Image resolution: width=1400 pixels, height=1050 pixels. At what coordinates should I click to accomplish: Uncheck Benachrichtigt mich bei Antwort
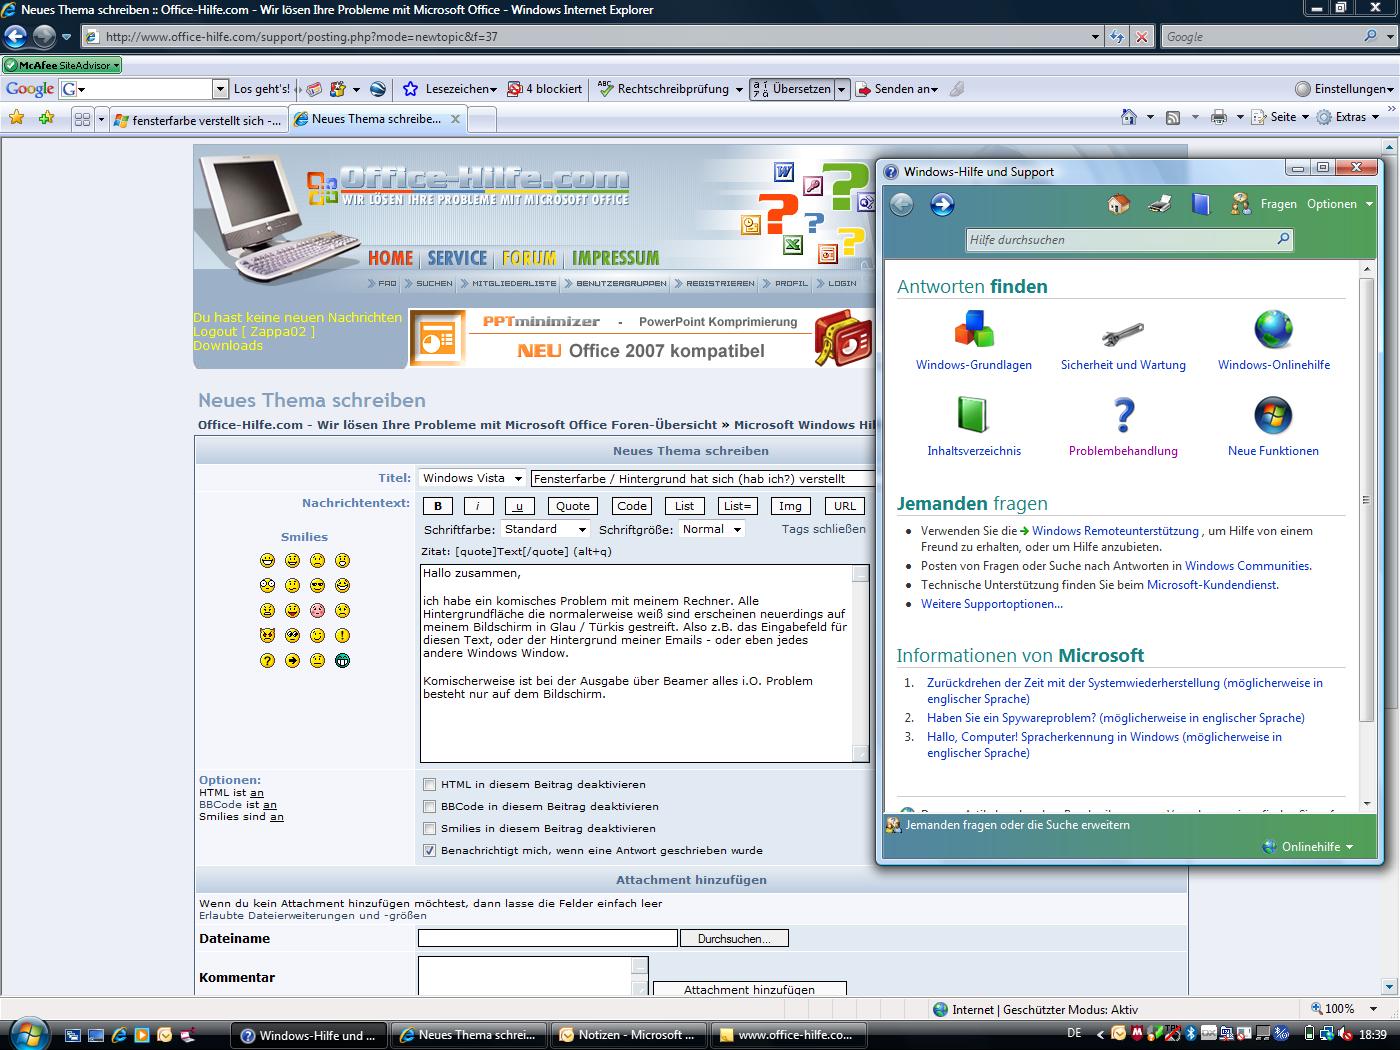click(429, 850)
